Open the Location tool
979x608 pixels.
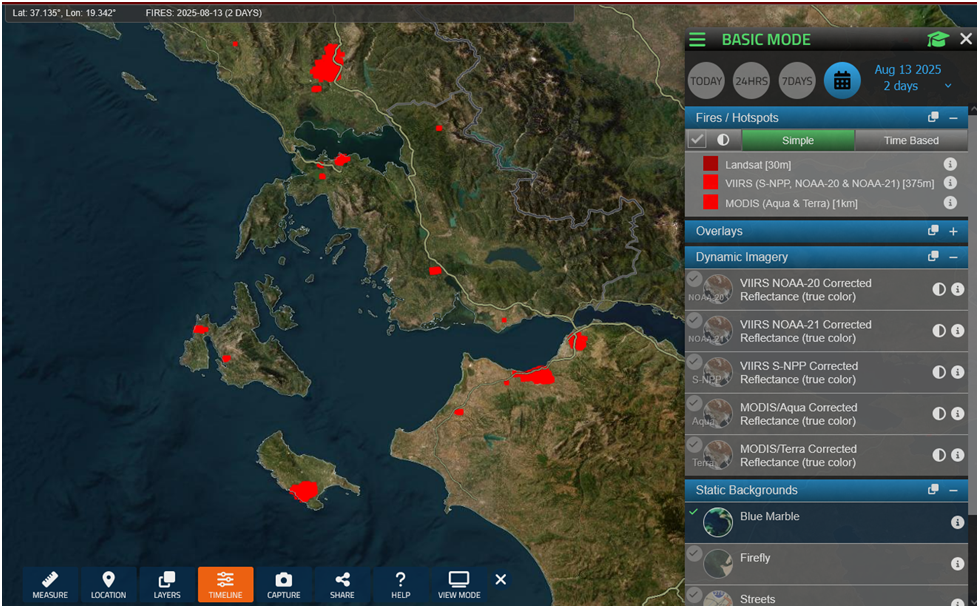(x=108, y=585)
